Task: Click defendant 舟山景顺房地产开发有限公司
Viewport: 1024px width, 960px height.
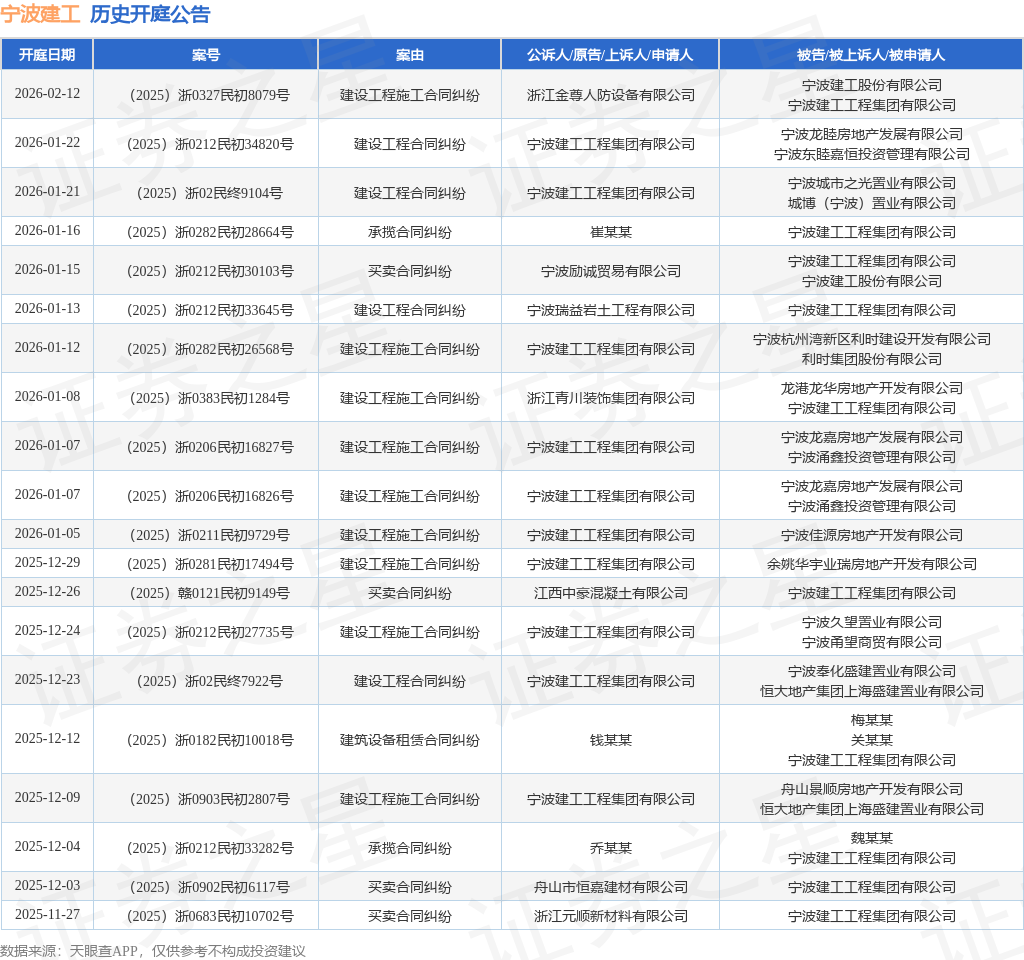Action: 872,790
